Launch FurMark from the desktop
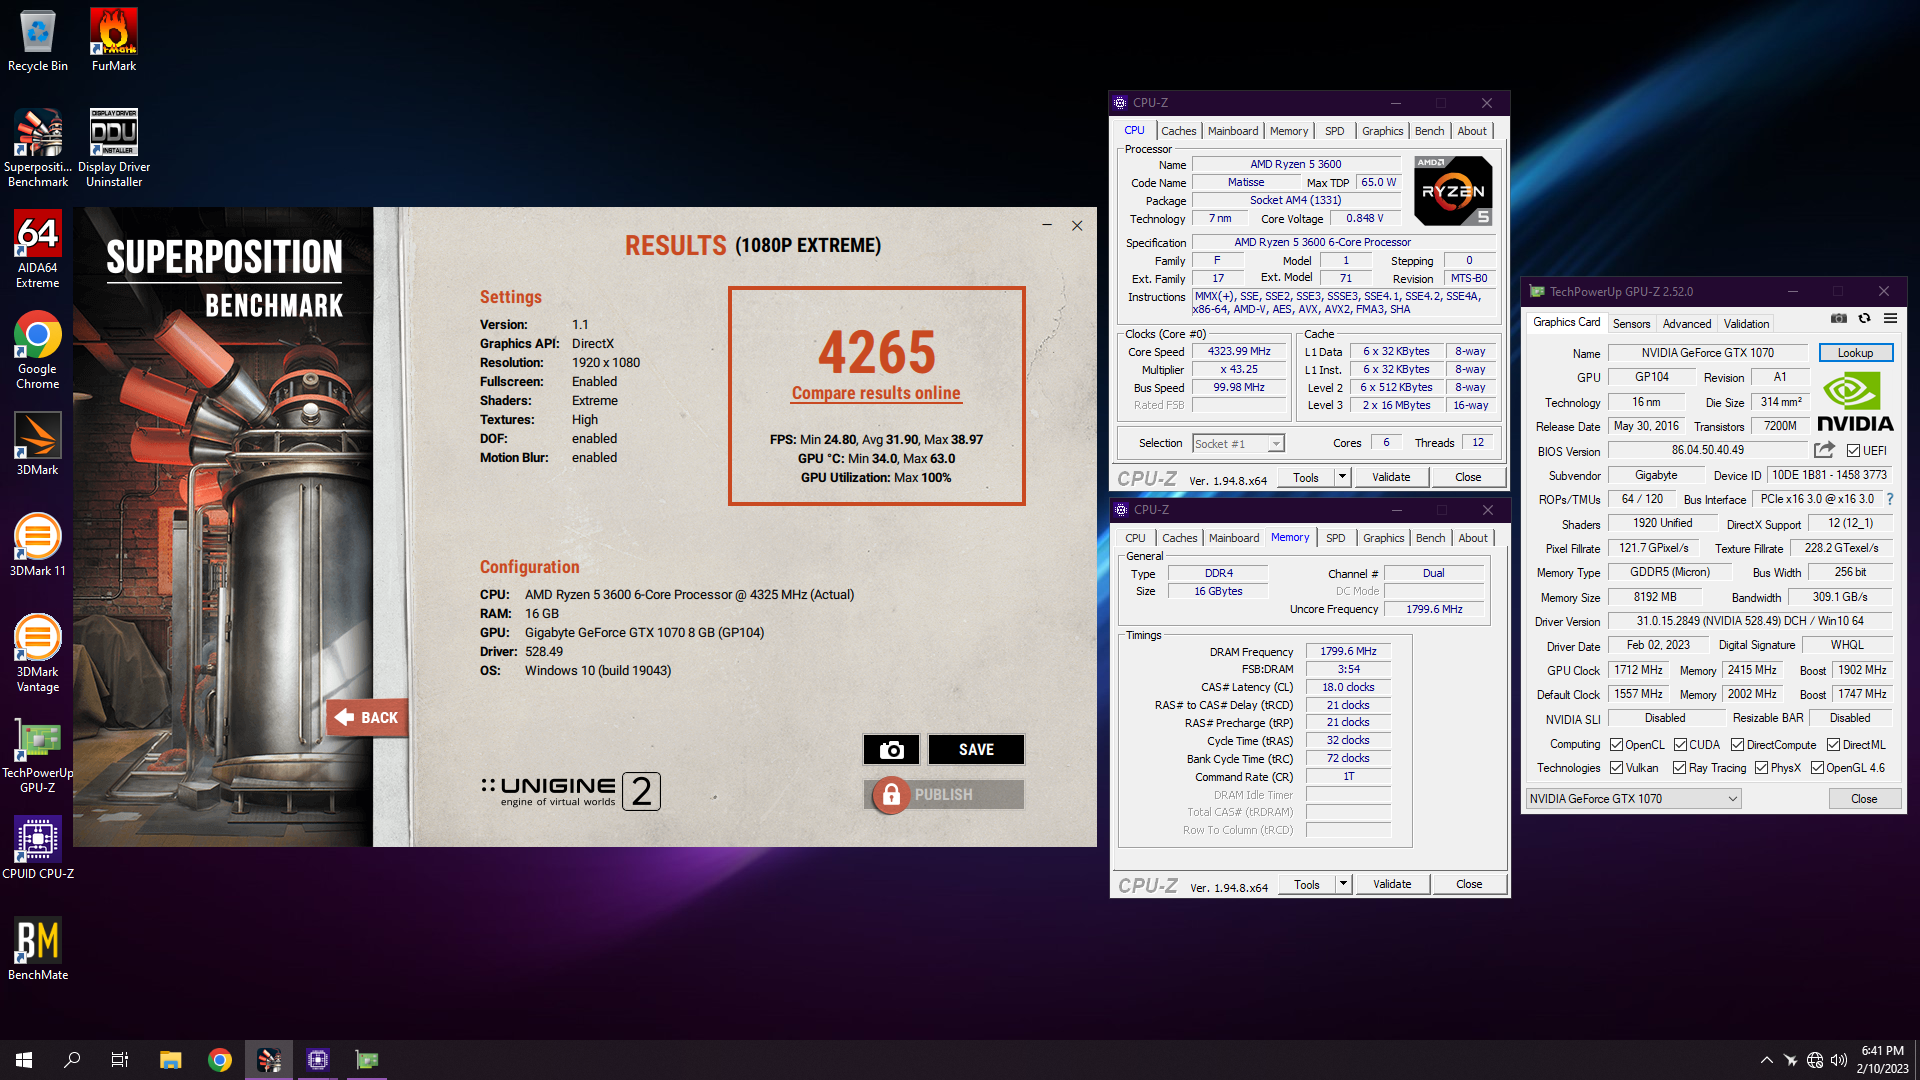Image resolution: width=1920 pixels, height=1080 pixels. point(114,41)
